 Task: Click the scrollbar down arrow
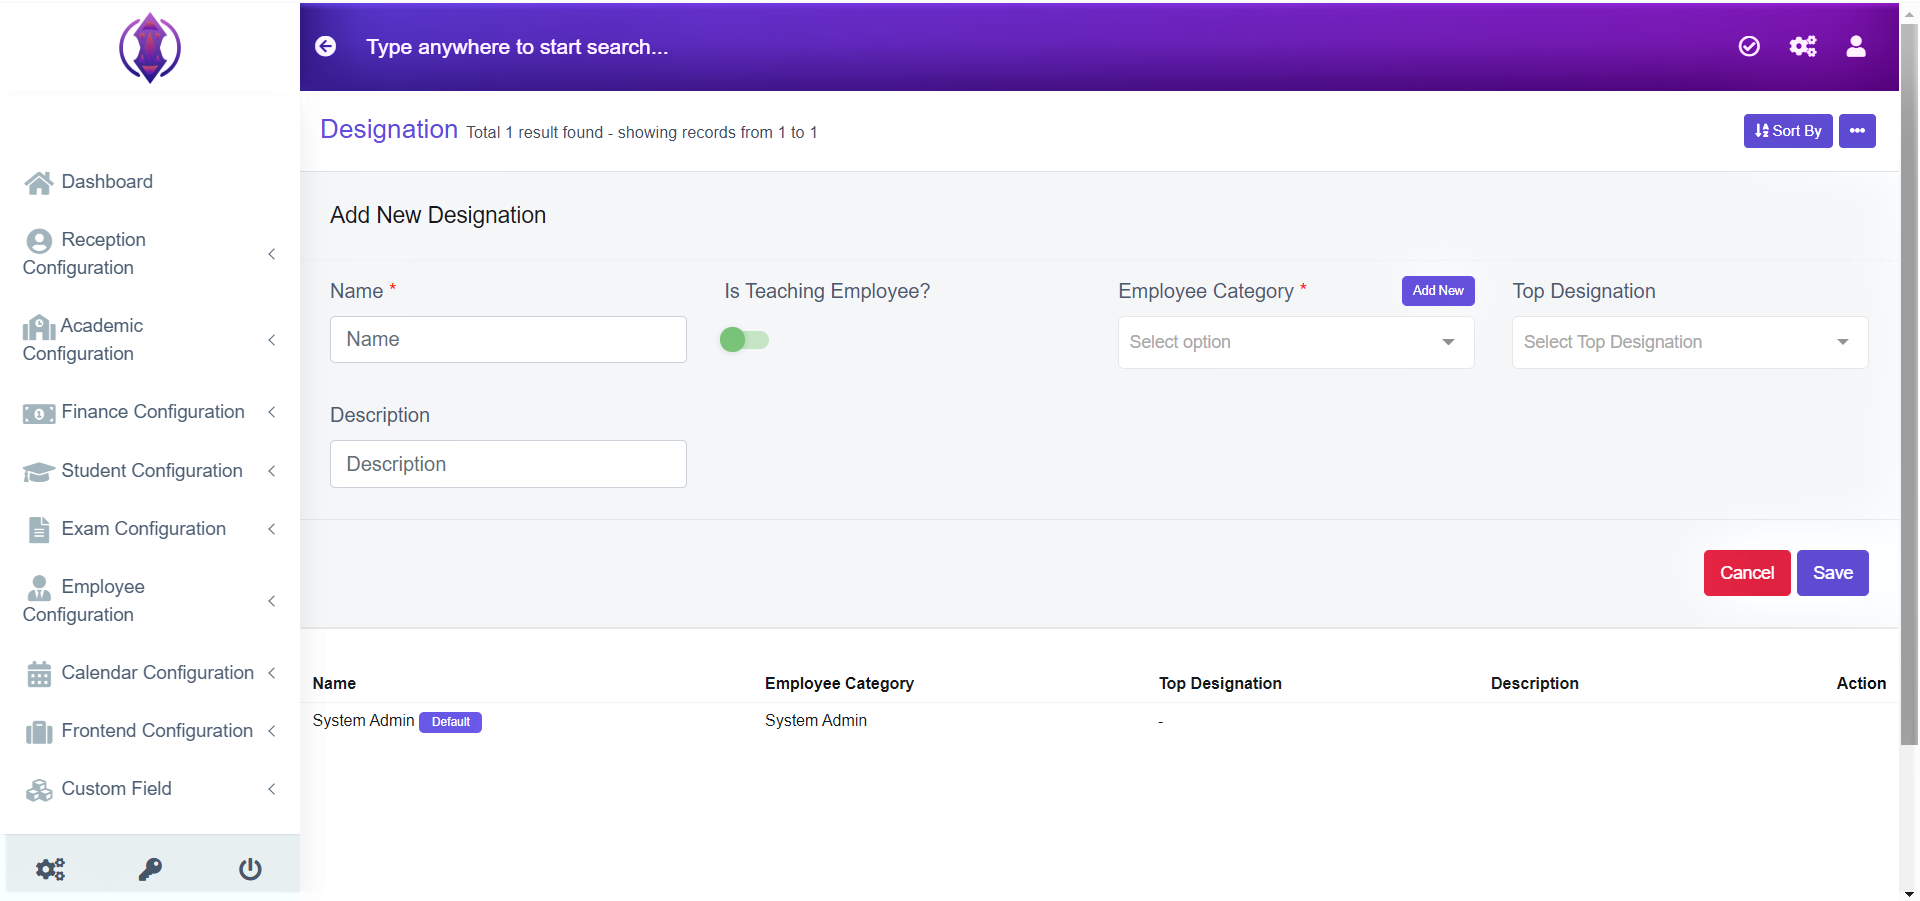point(1909,894)
